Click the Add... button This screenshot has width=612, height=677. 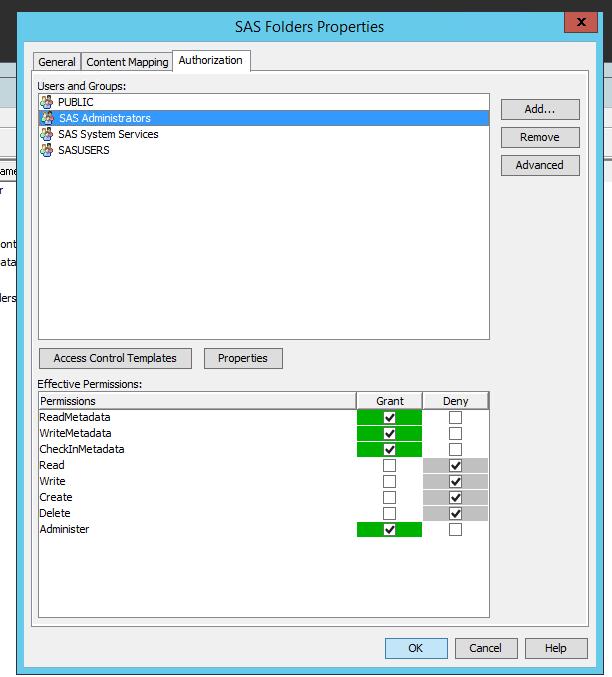click(x=540, y=109)
